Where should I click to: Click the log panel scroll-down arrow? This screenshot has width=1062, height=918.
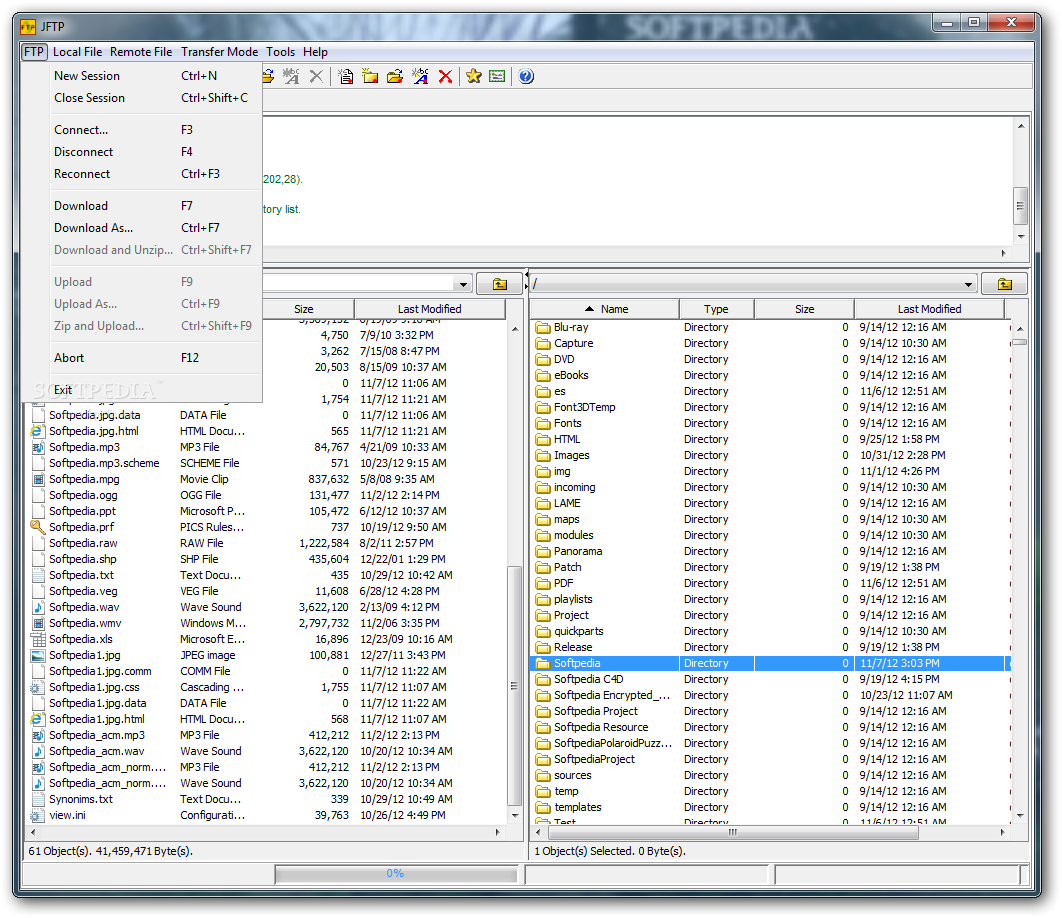click(1021, 236)
